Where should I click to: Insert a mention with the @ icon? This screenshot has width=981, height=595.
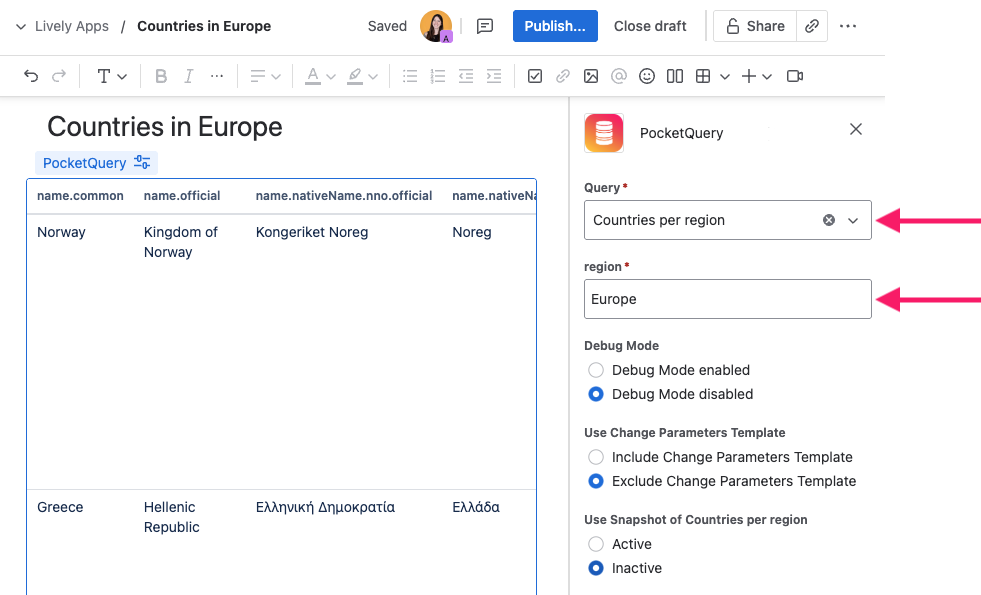[x=618, y=75]
